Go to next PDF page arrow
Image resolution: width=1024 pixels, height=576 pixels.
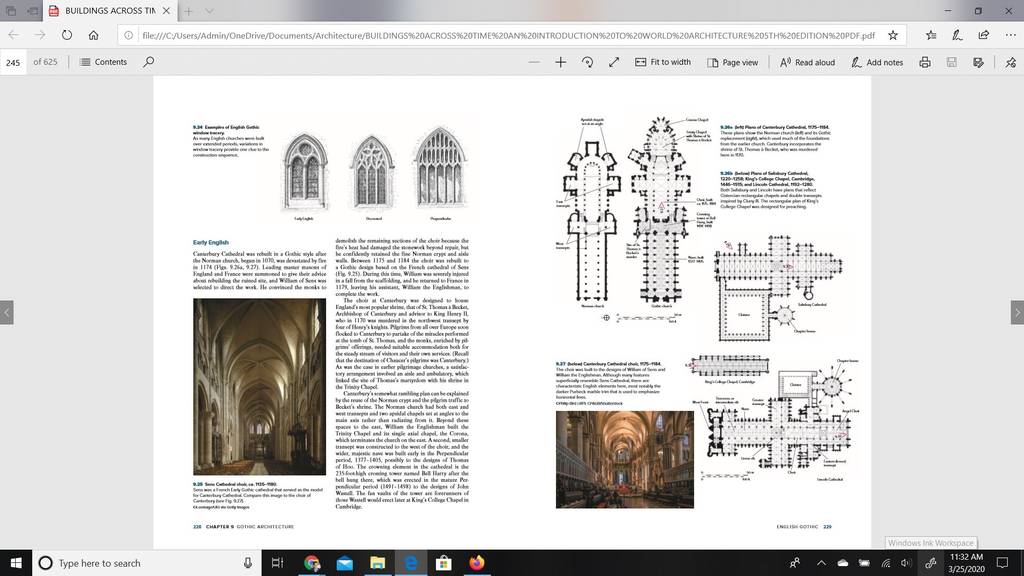click(x=1017, y=312)
